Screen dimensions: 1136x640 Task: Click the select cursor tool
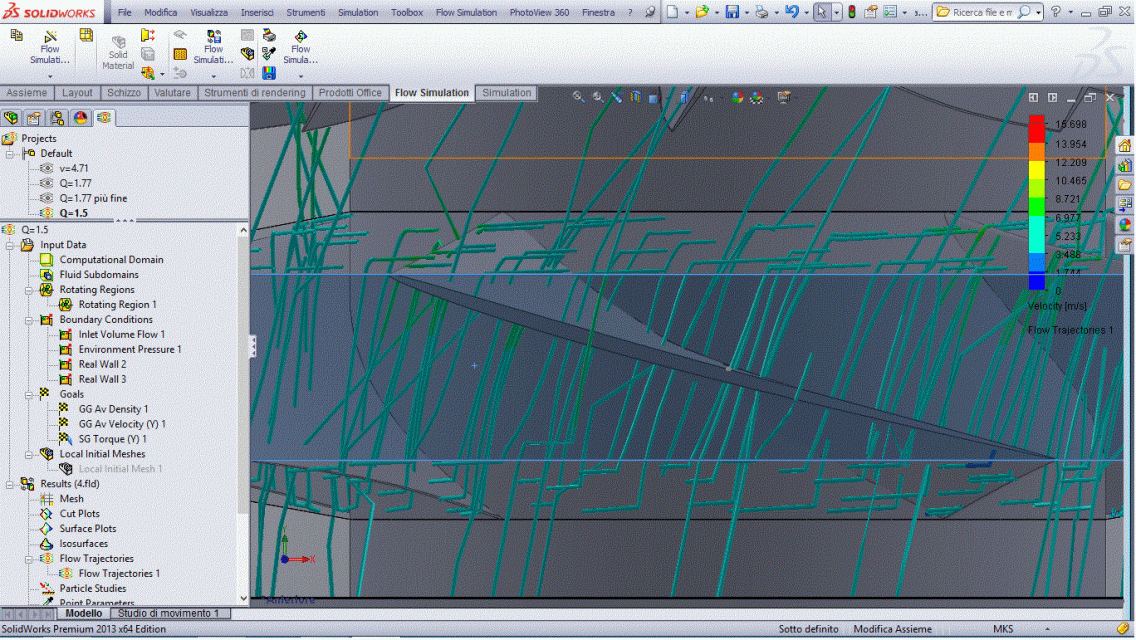822,12
